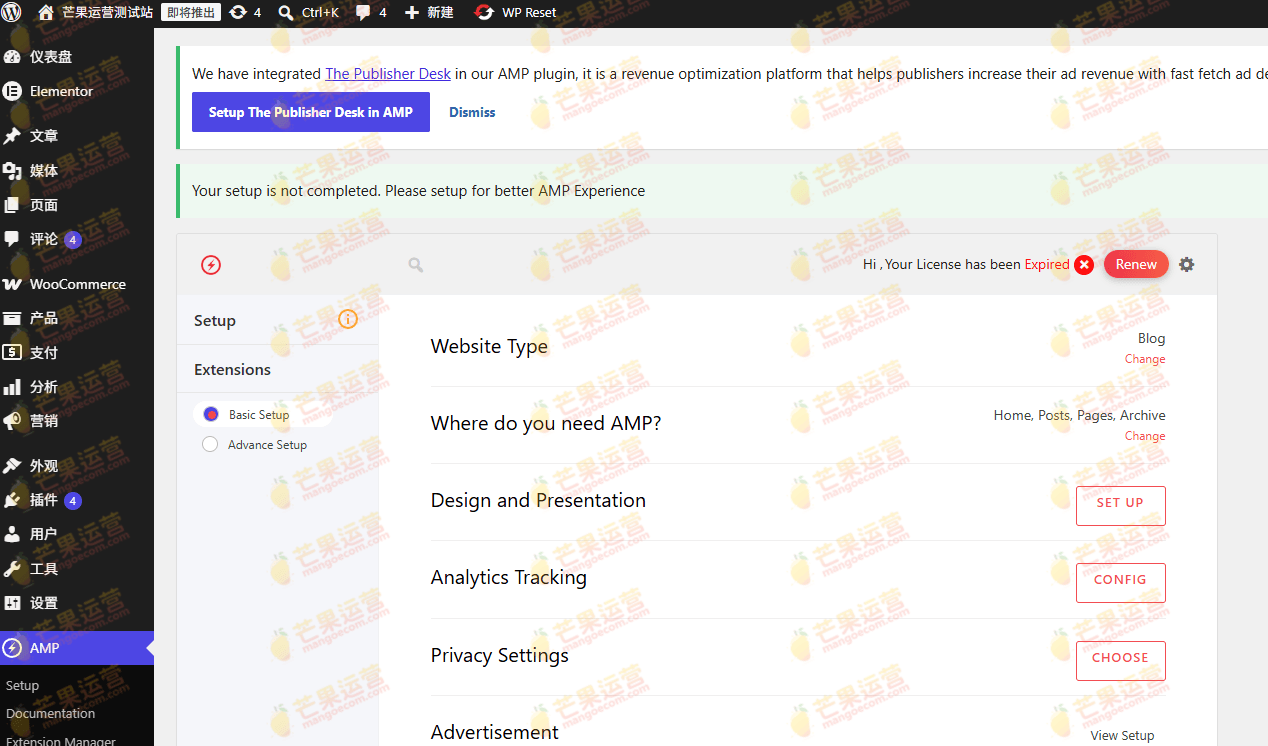The width and height of the screenshot is (1268, 746).
Task: Change the Website Type setting
Action: click(1145, 359)
